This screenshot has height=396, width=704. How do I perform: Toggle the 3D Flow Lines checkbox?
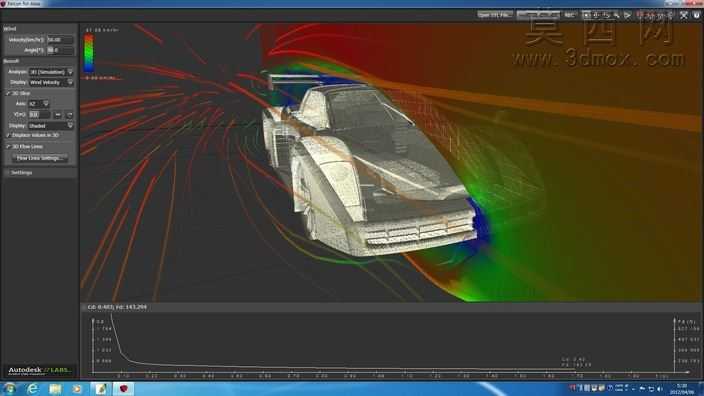[x=8, y=147]
